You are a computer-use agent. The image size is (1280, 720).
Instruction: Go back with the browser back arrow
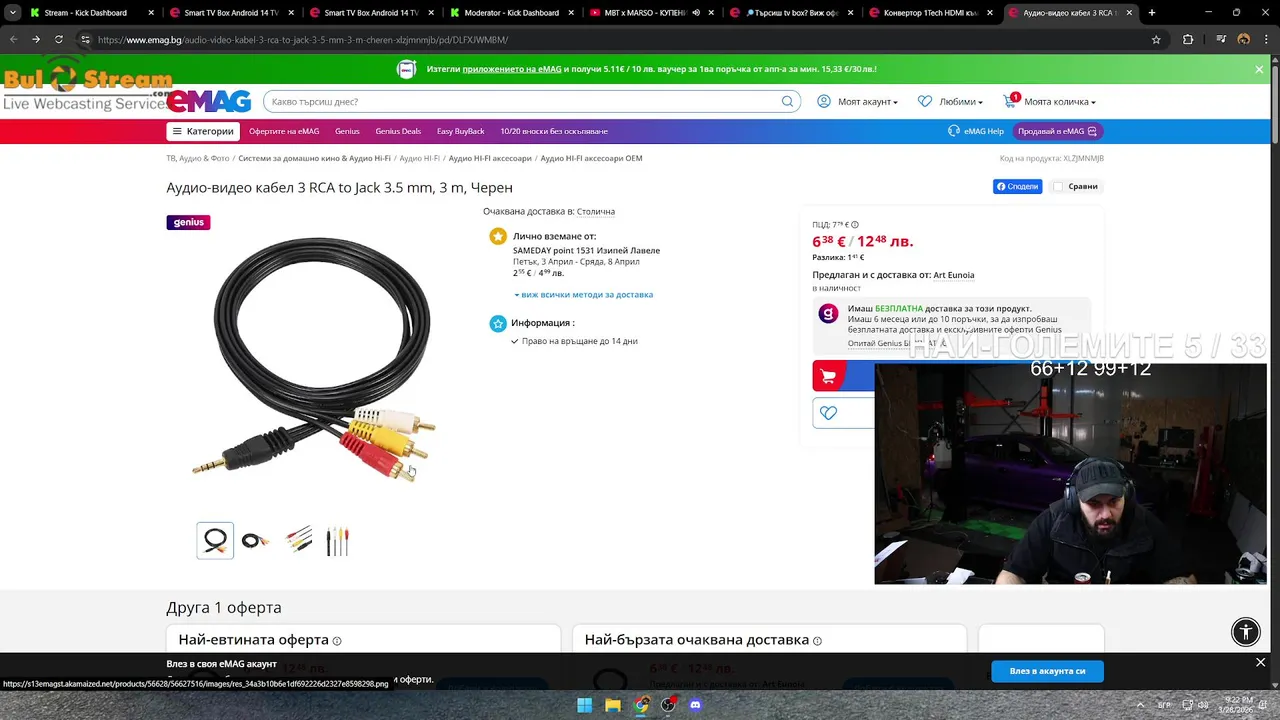(13, 39)
